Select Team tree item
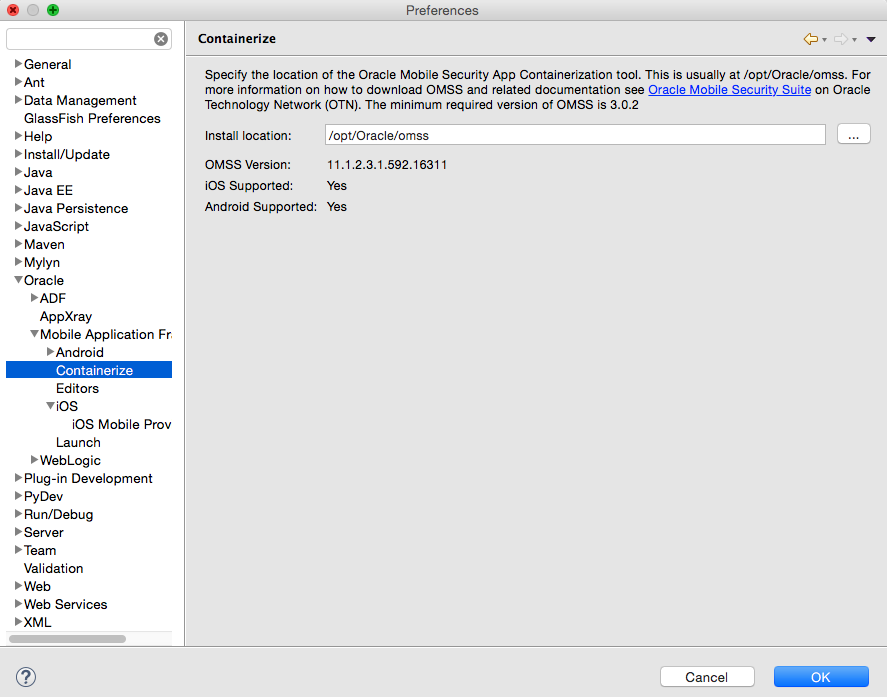Screen dimensions: 887x697 tap(40, 550)
